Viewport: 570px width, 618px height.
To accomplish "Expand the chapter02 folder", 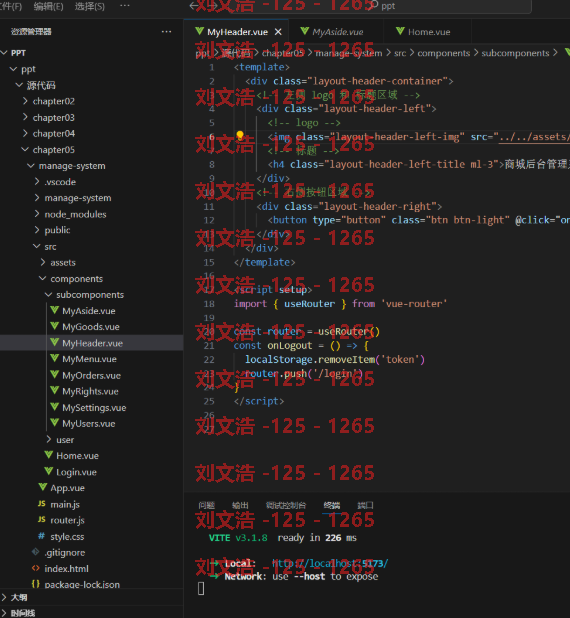I will click(25, 101).
